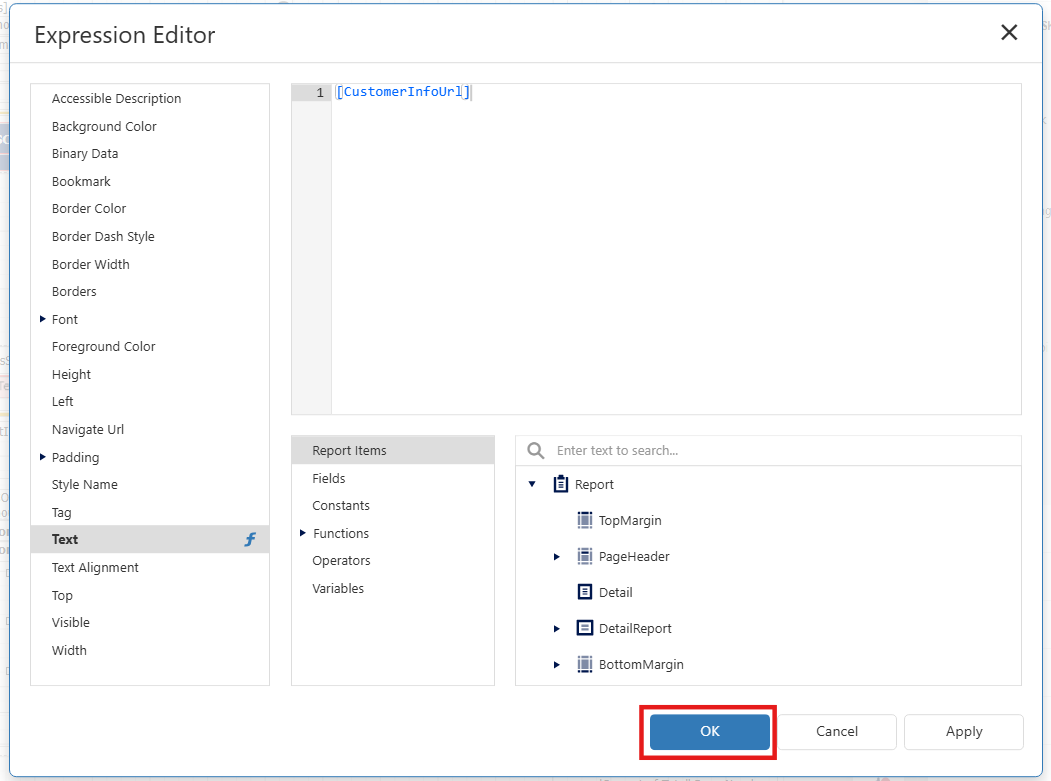This screenshot has width=1051, height=781.
Task: Click the Apply button
Action: (x=963, y=731)
